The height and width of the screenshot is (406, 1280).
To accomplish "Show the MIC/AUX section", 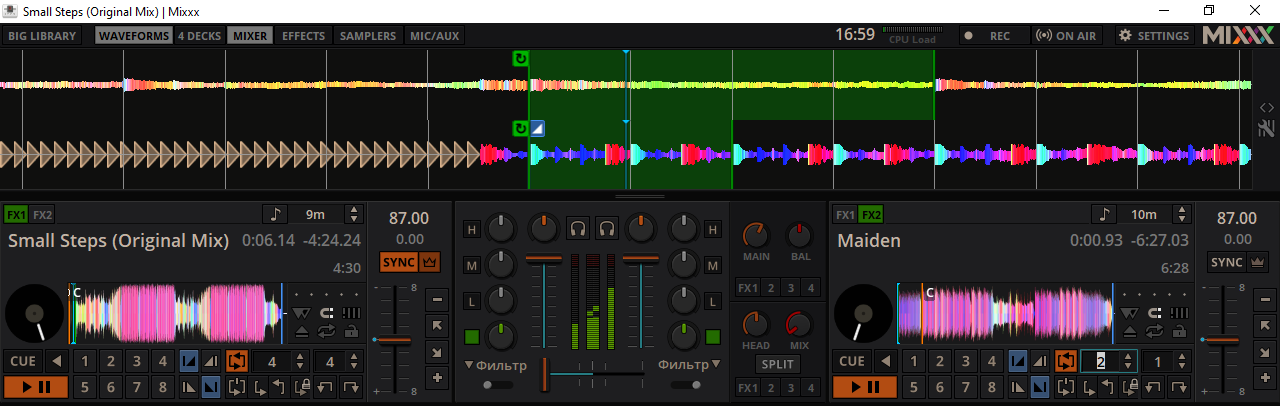I will pyautogui.click(x=435, y=36).
